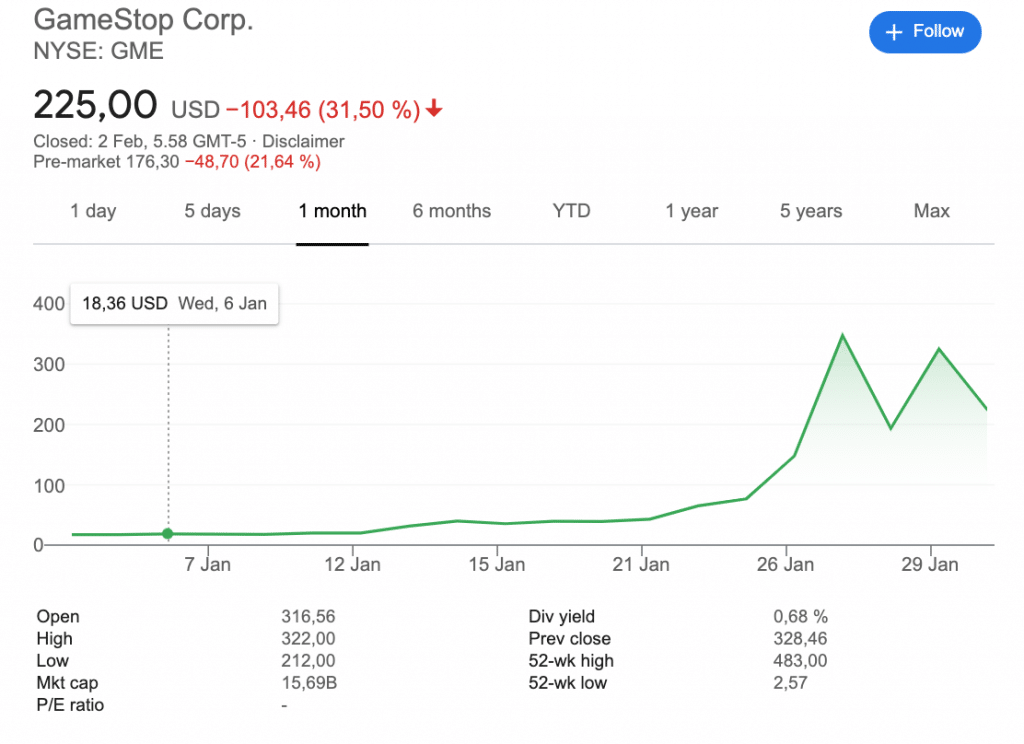Screen dimensions: 1024x744
Task: Click the Pre-market 176,30 price line
Action: click(176, 161)
